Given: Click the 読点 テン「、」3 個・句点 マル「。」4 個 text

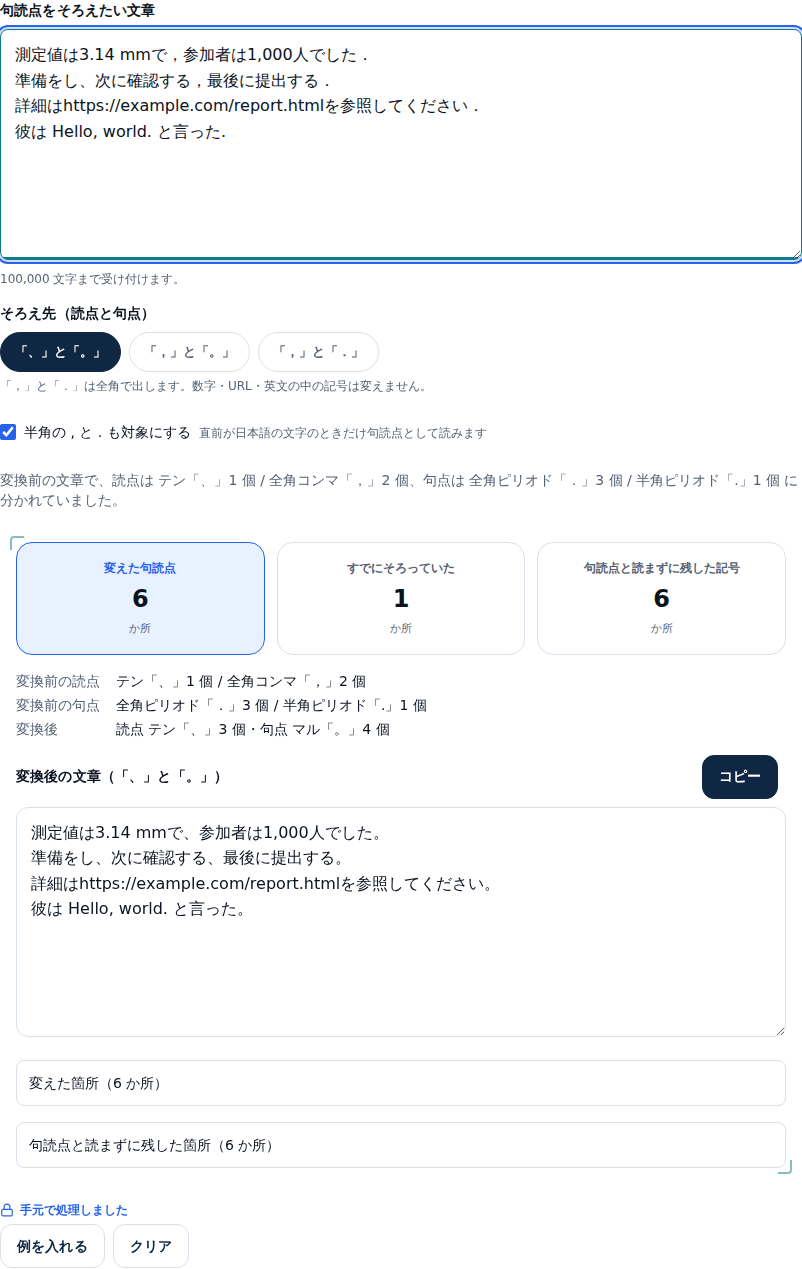Looking at the screenshot, I should [253, 729].
